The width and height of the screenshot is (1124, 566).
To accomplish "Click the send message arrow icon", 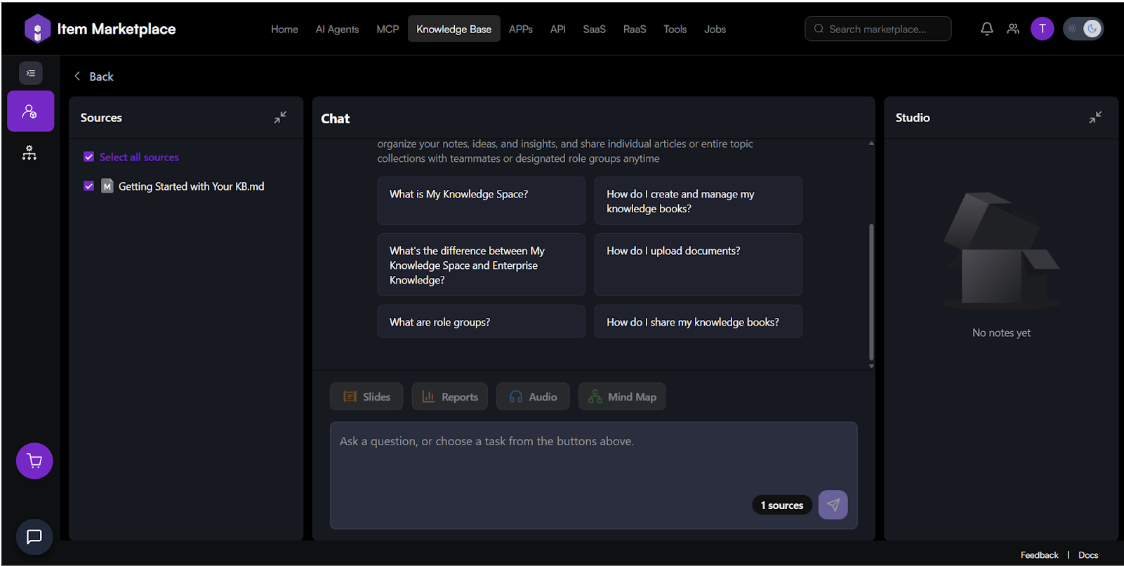I will click(832, 505).
